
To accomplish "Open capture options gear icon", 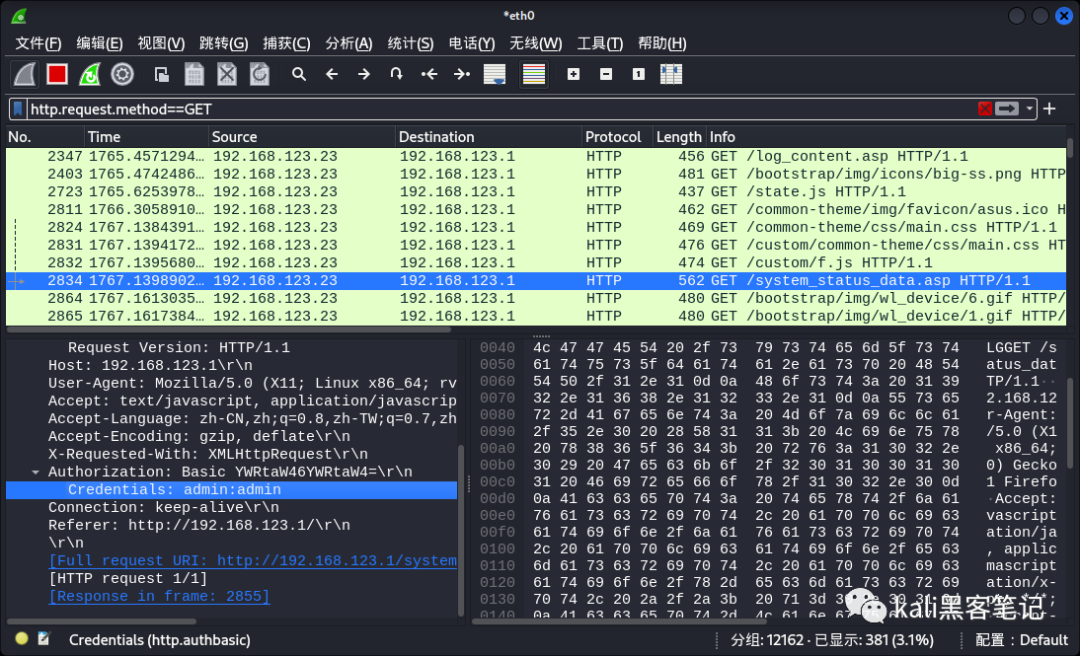I will pyautogui.click(x=122, y=74).
